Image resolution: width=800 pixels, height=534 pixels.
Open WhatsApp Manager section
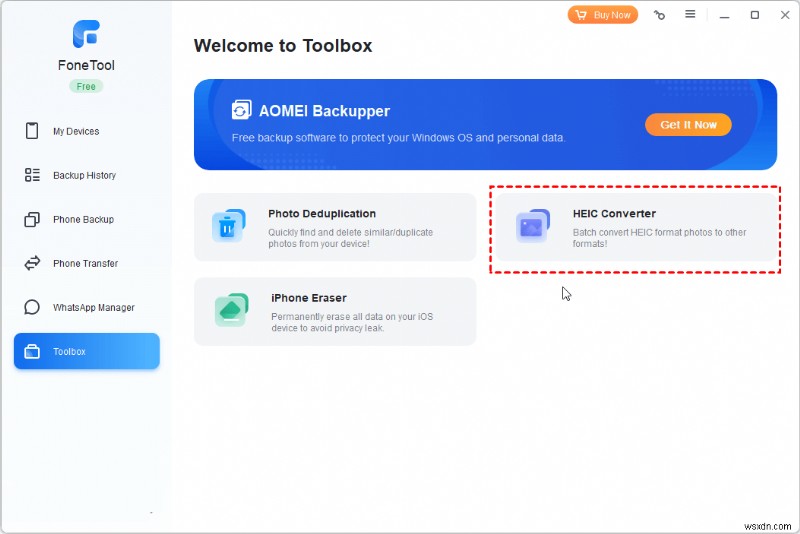click(87, 307)
